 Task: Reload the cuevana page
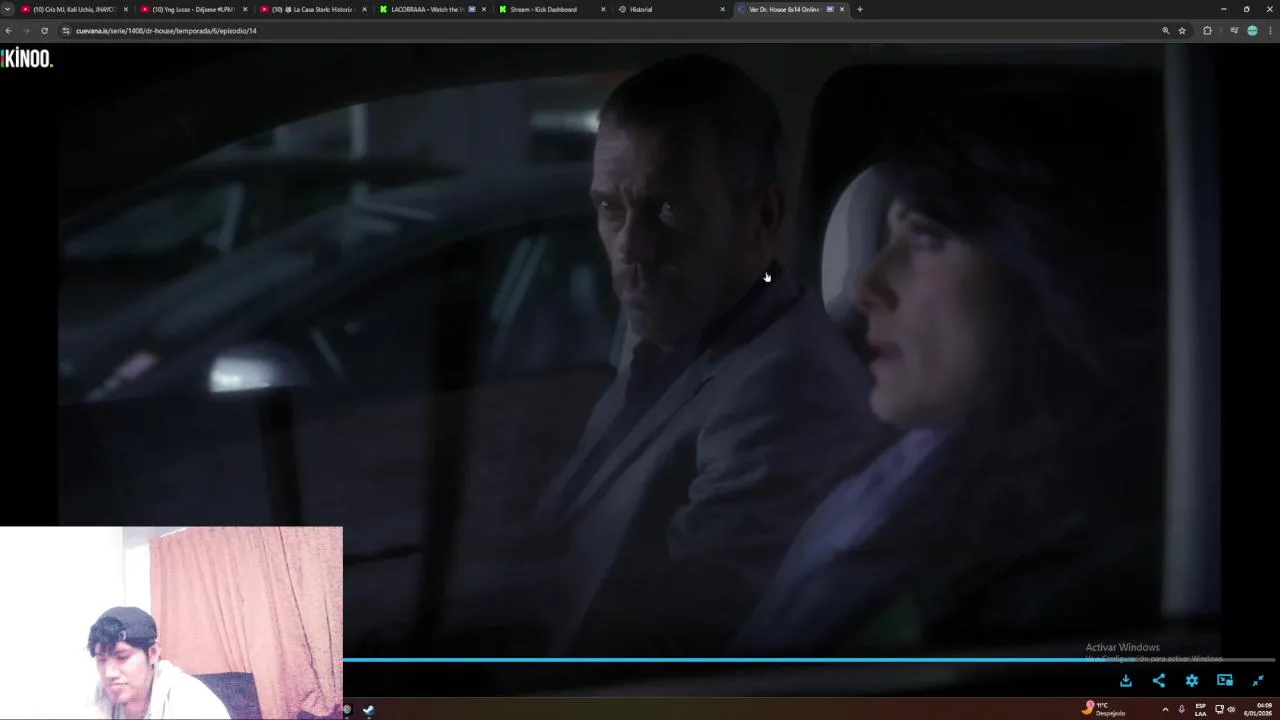tap(44, 31)
